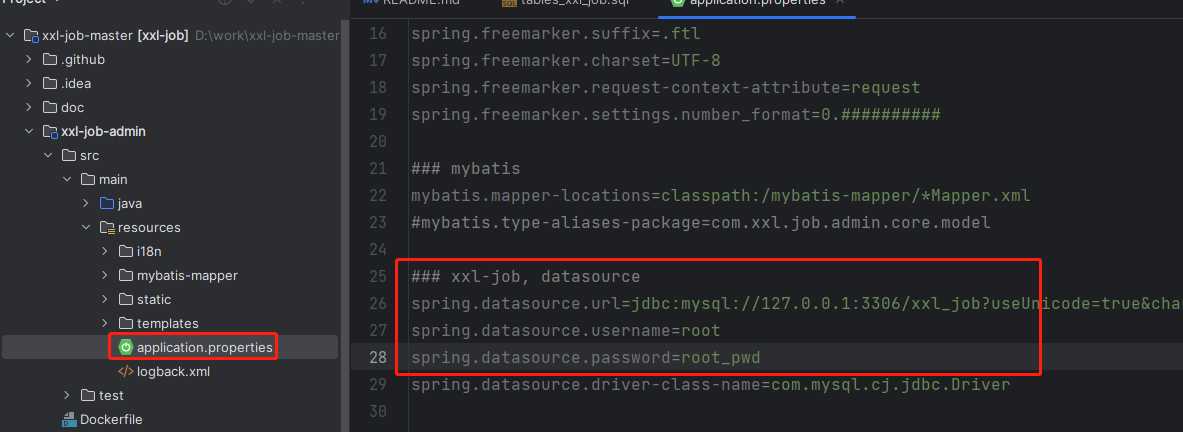Select the i18n folder in resources
Screen dimensions: 1183x432
[x=148, y=251]
